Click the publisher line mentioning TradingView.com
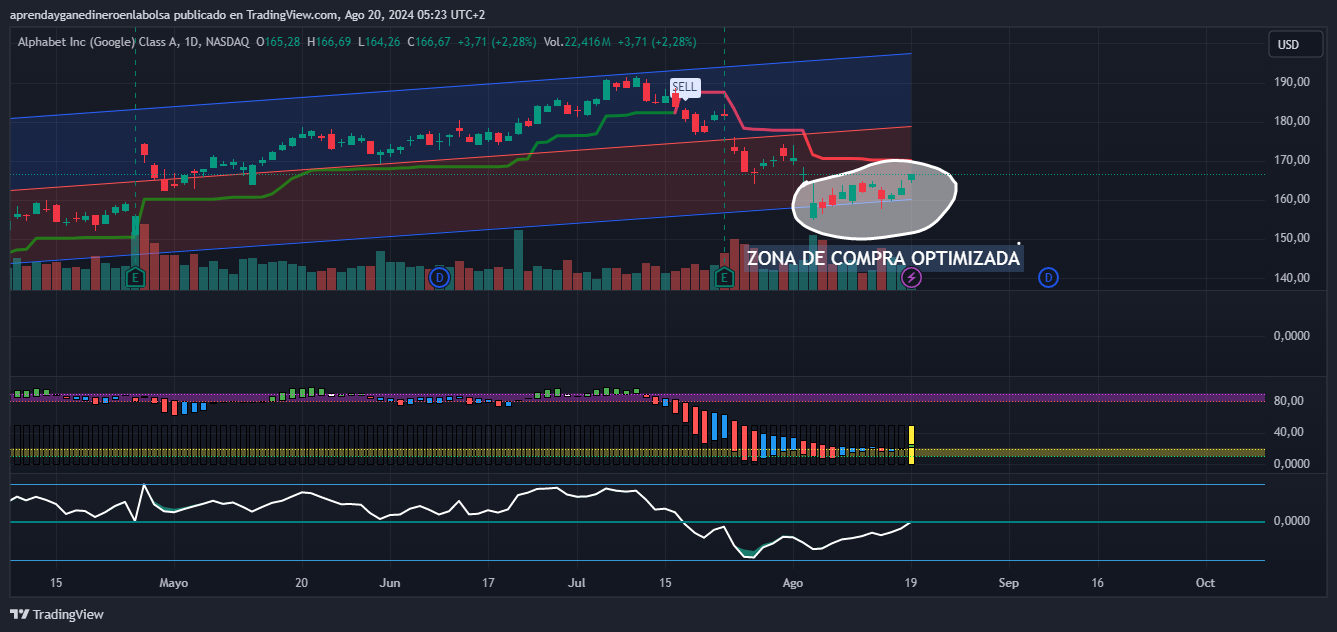 pyautogui.click(x=246, y=14)
